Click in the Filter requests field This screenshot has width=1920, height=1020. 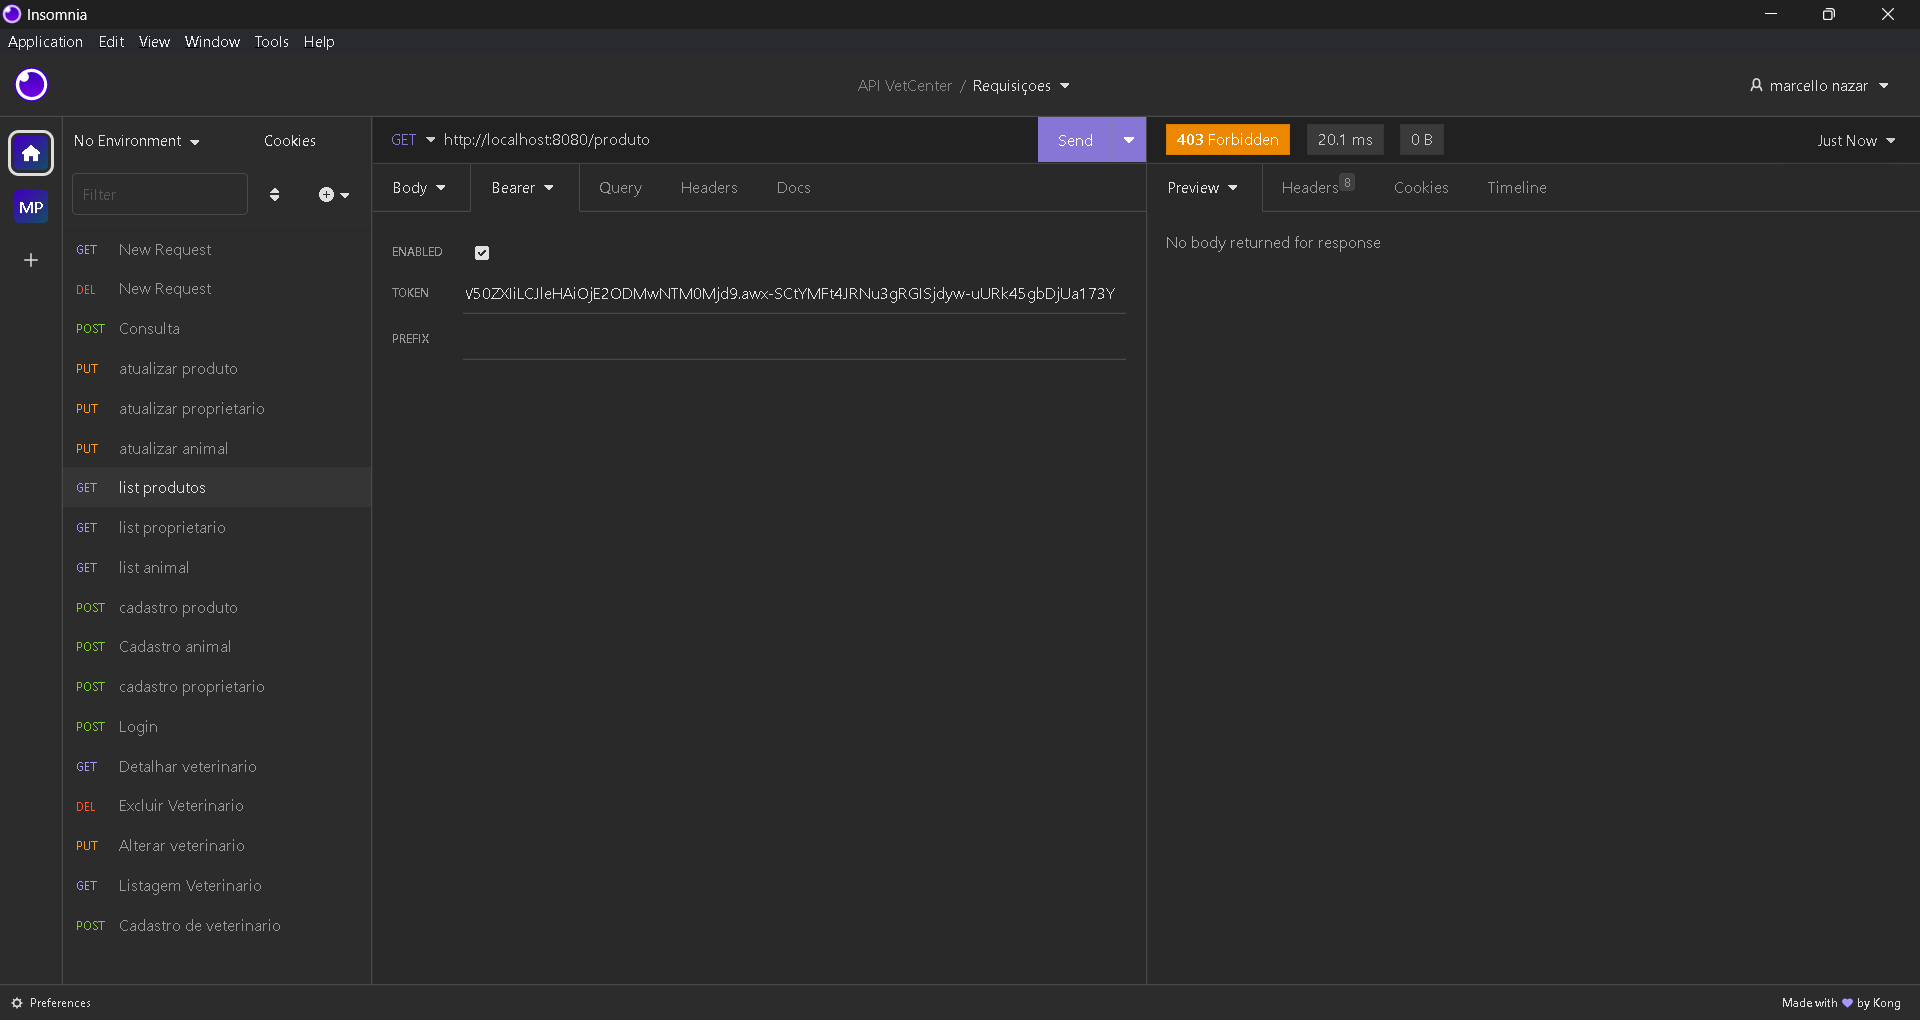coord(160,194)
